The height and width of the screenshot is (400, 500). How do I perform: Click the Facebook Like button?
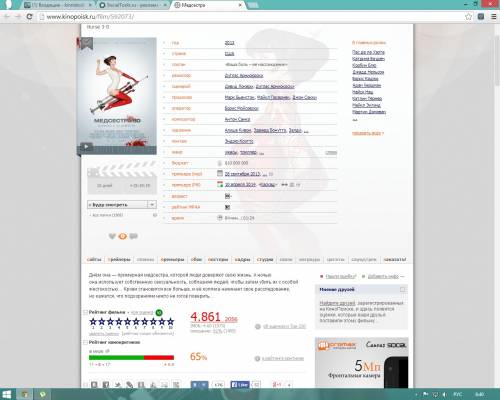tap(240, 384)
